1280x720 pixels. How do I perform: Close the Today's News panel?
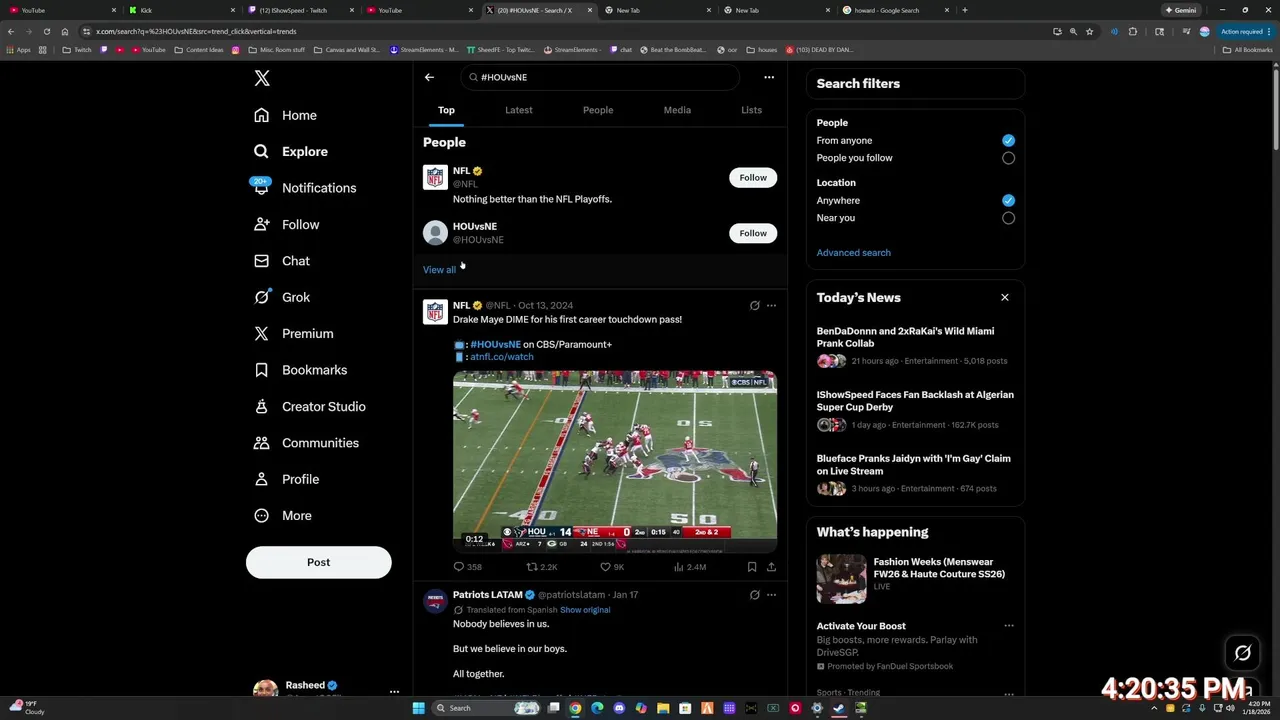[1005, 297]
